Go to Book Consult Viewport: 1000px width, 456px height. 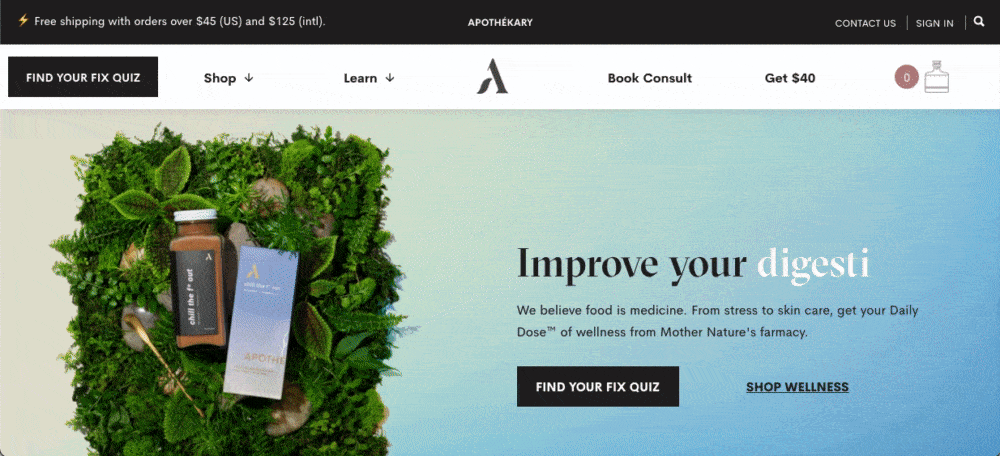click(649, 78)
